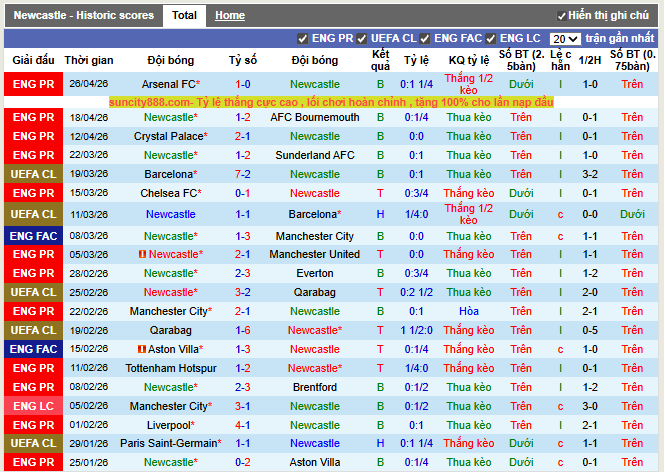Click the UEFA CL badge on 19/03/26 row
The width and height of the screenshot is (665, 472).
coord(34,174)
